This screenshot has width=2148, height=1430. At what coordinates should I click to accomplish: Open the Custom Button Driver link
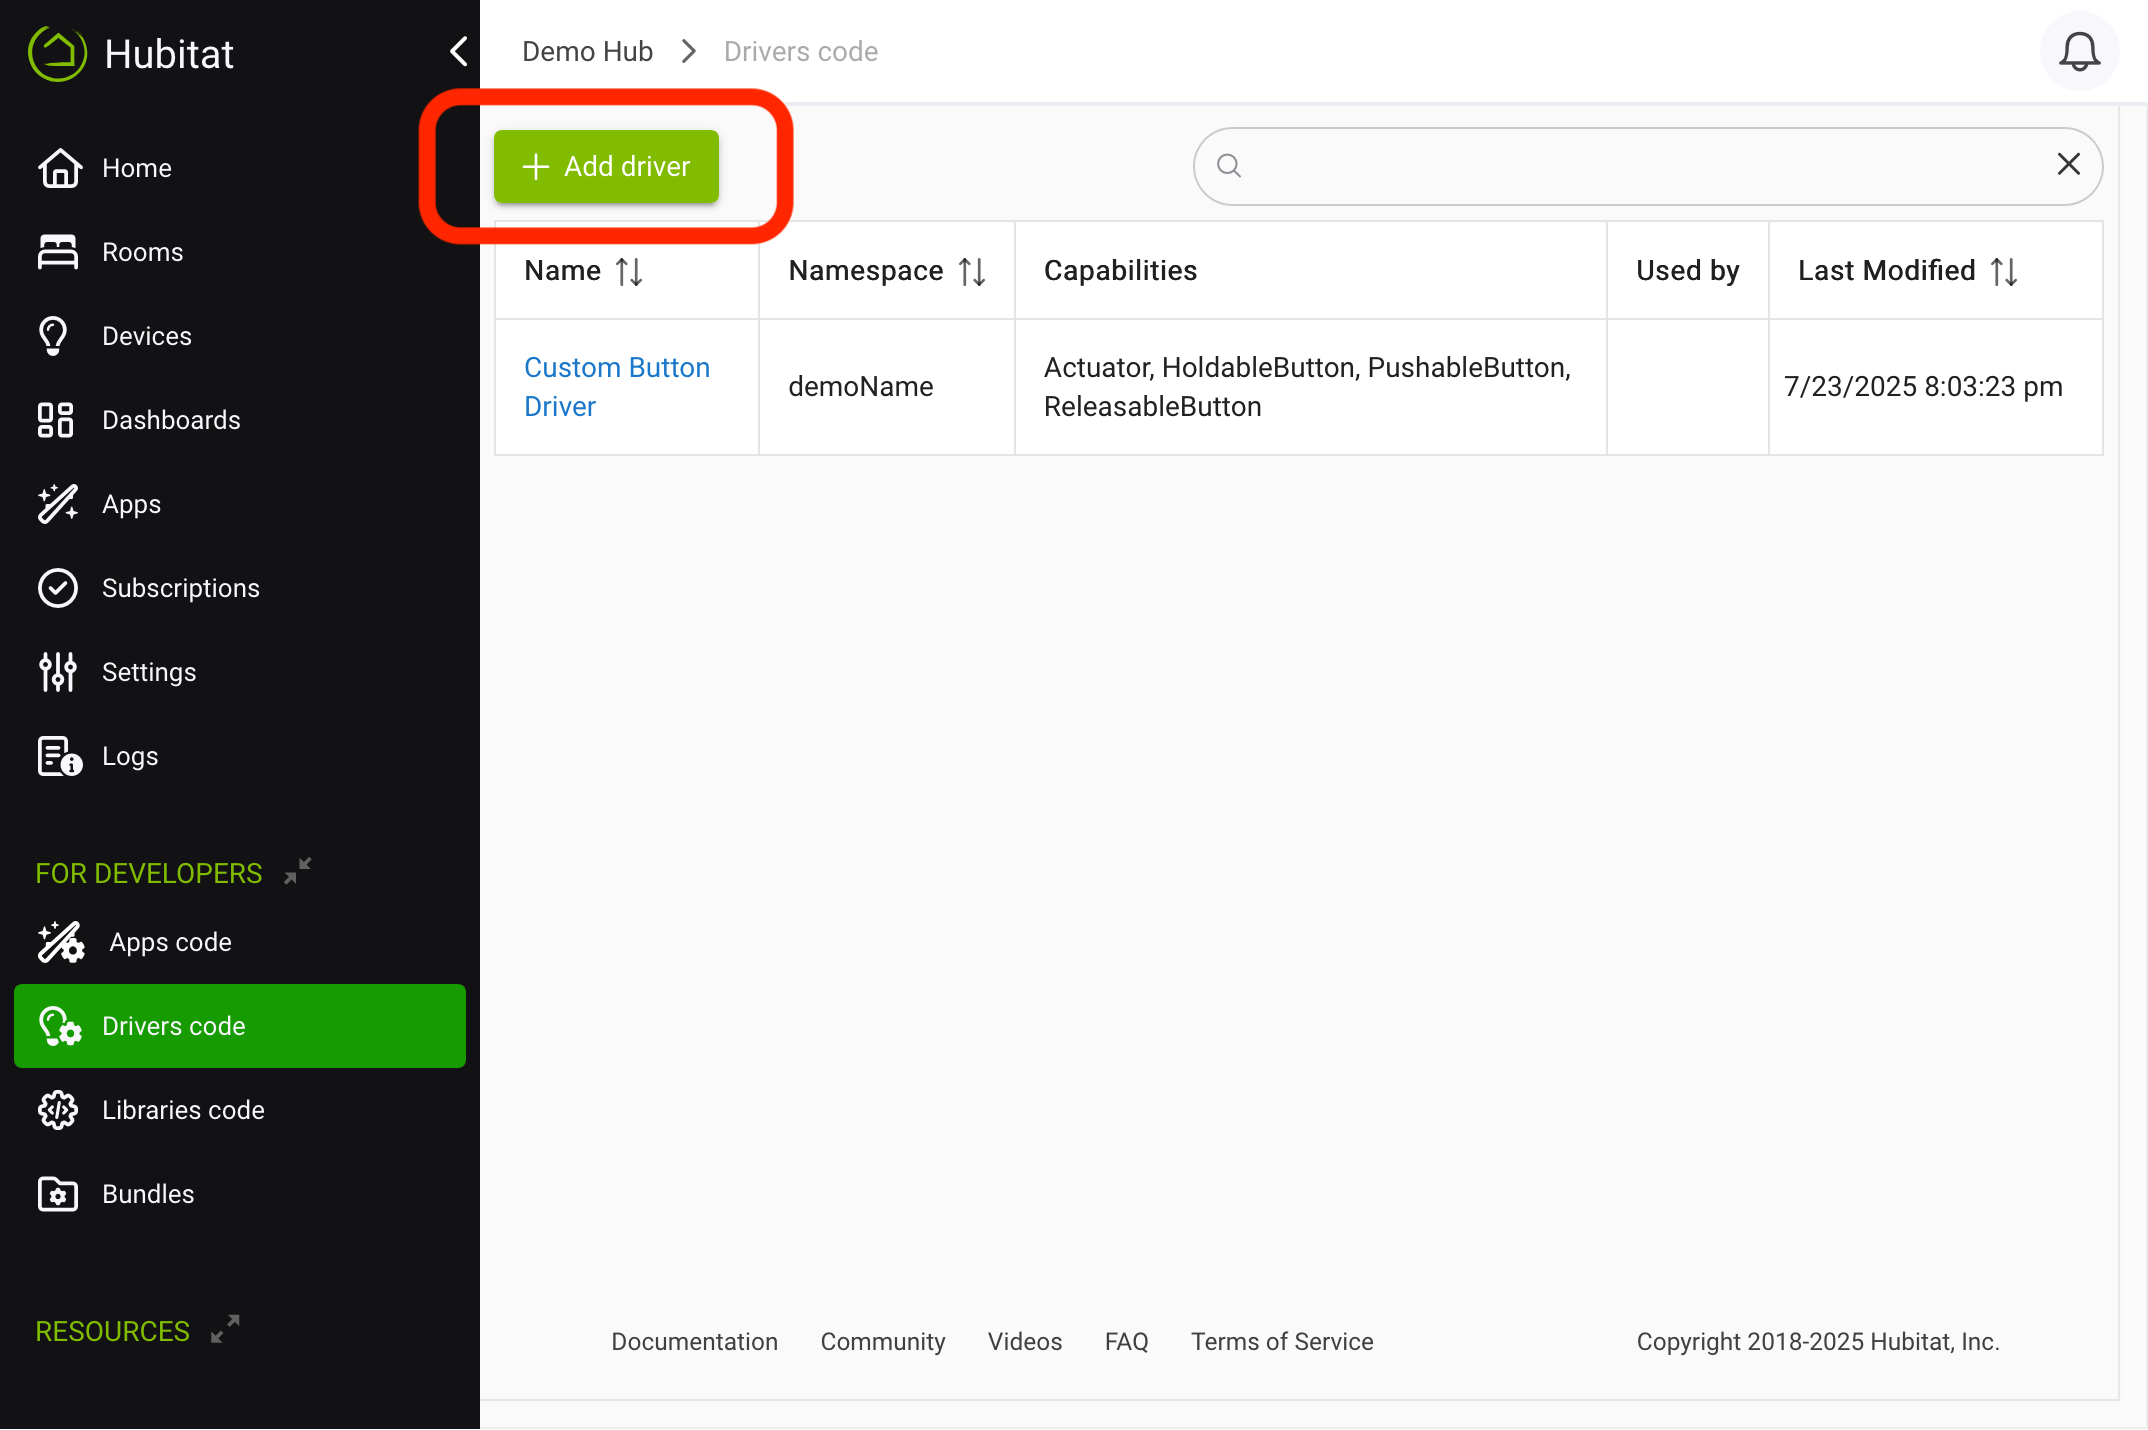[617, 387]
